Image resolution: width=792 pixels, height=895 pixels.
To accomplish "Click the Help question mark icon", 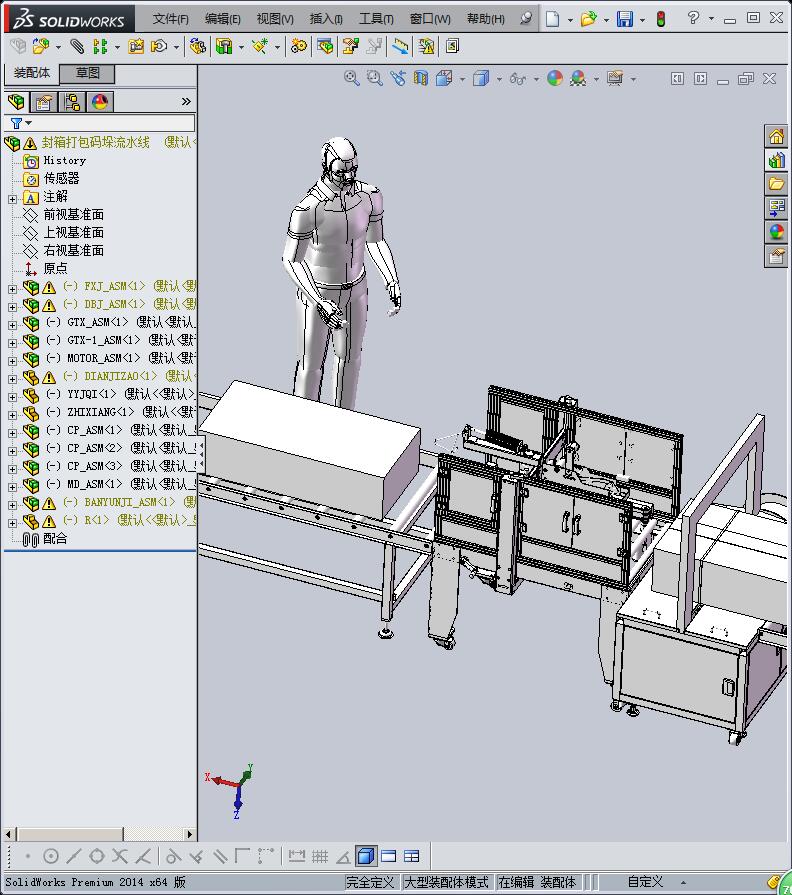I will pos(693,19).
